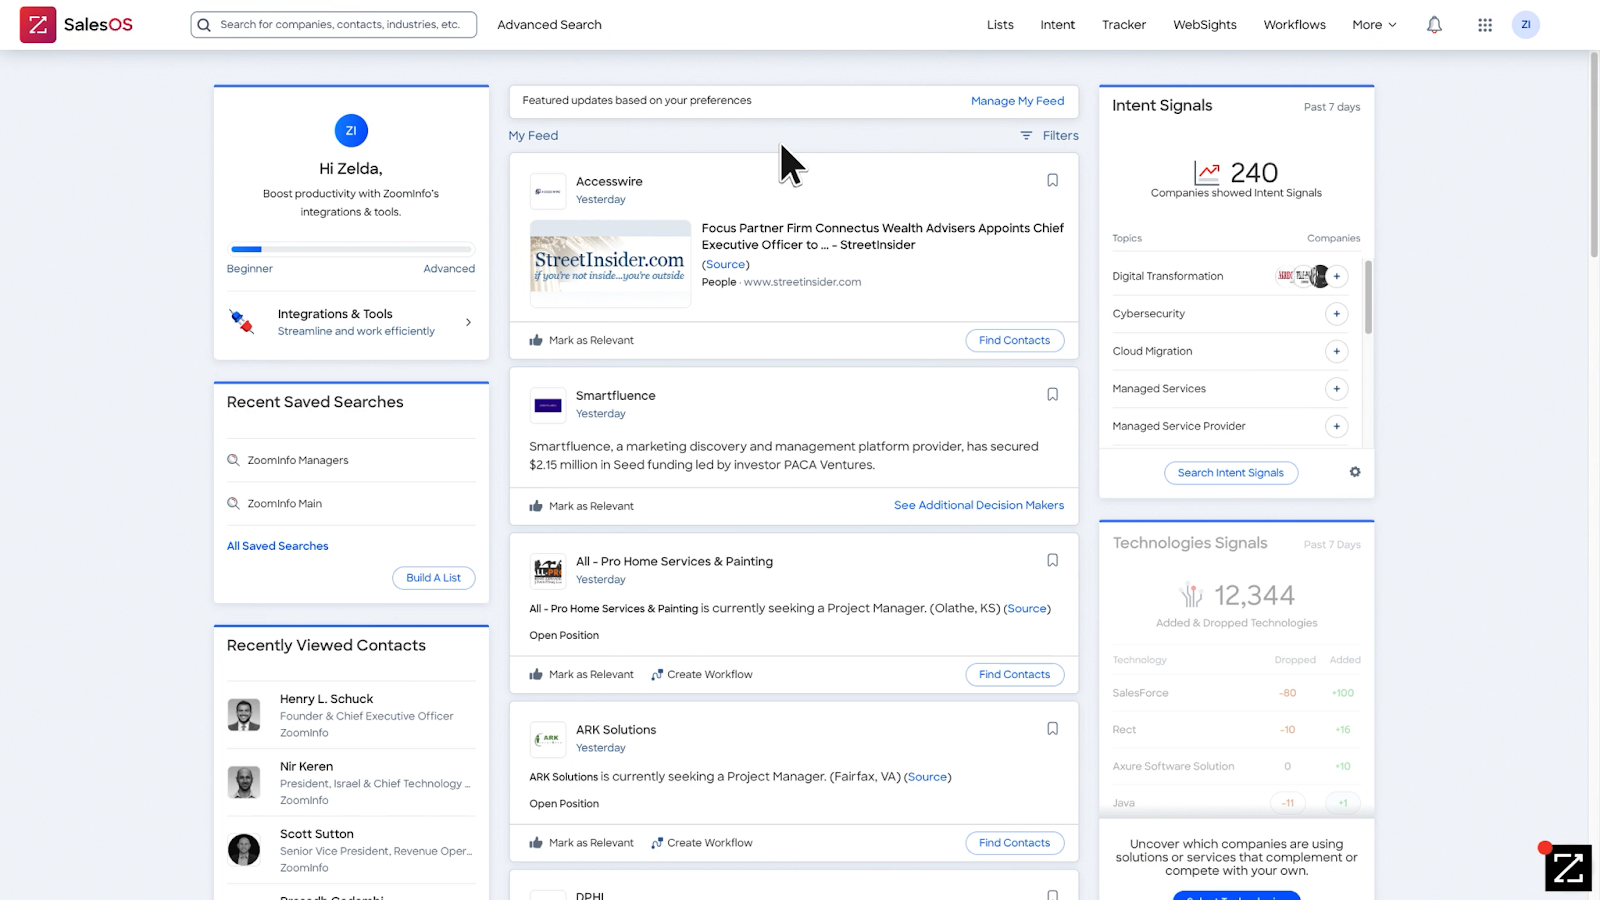Open the Lists menu
This screenshot has height=900, width=1600.
[x=1000, y=25]
